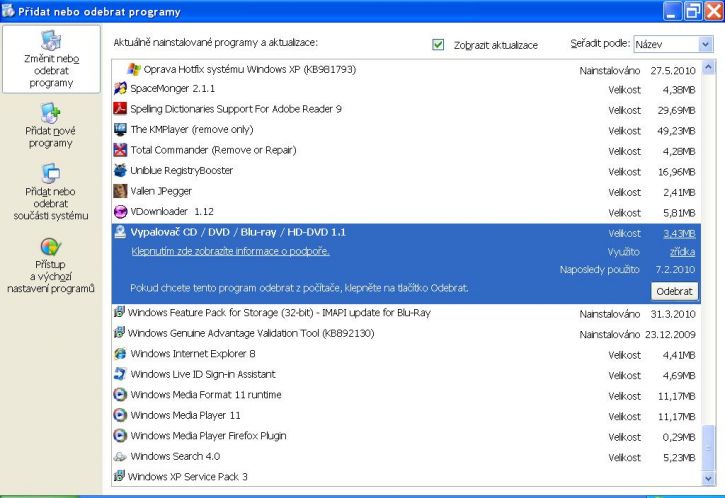
Task: Open the Seřadit podle Název dropdown
Action: point(673,44)
